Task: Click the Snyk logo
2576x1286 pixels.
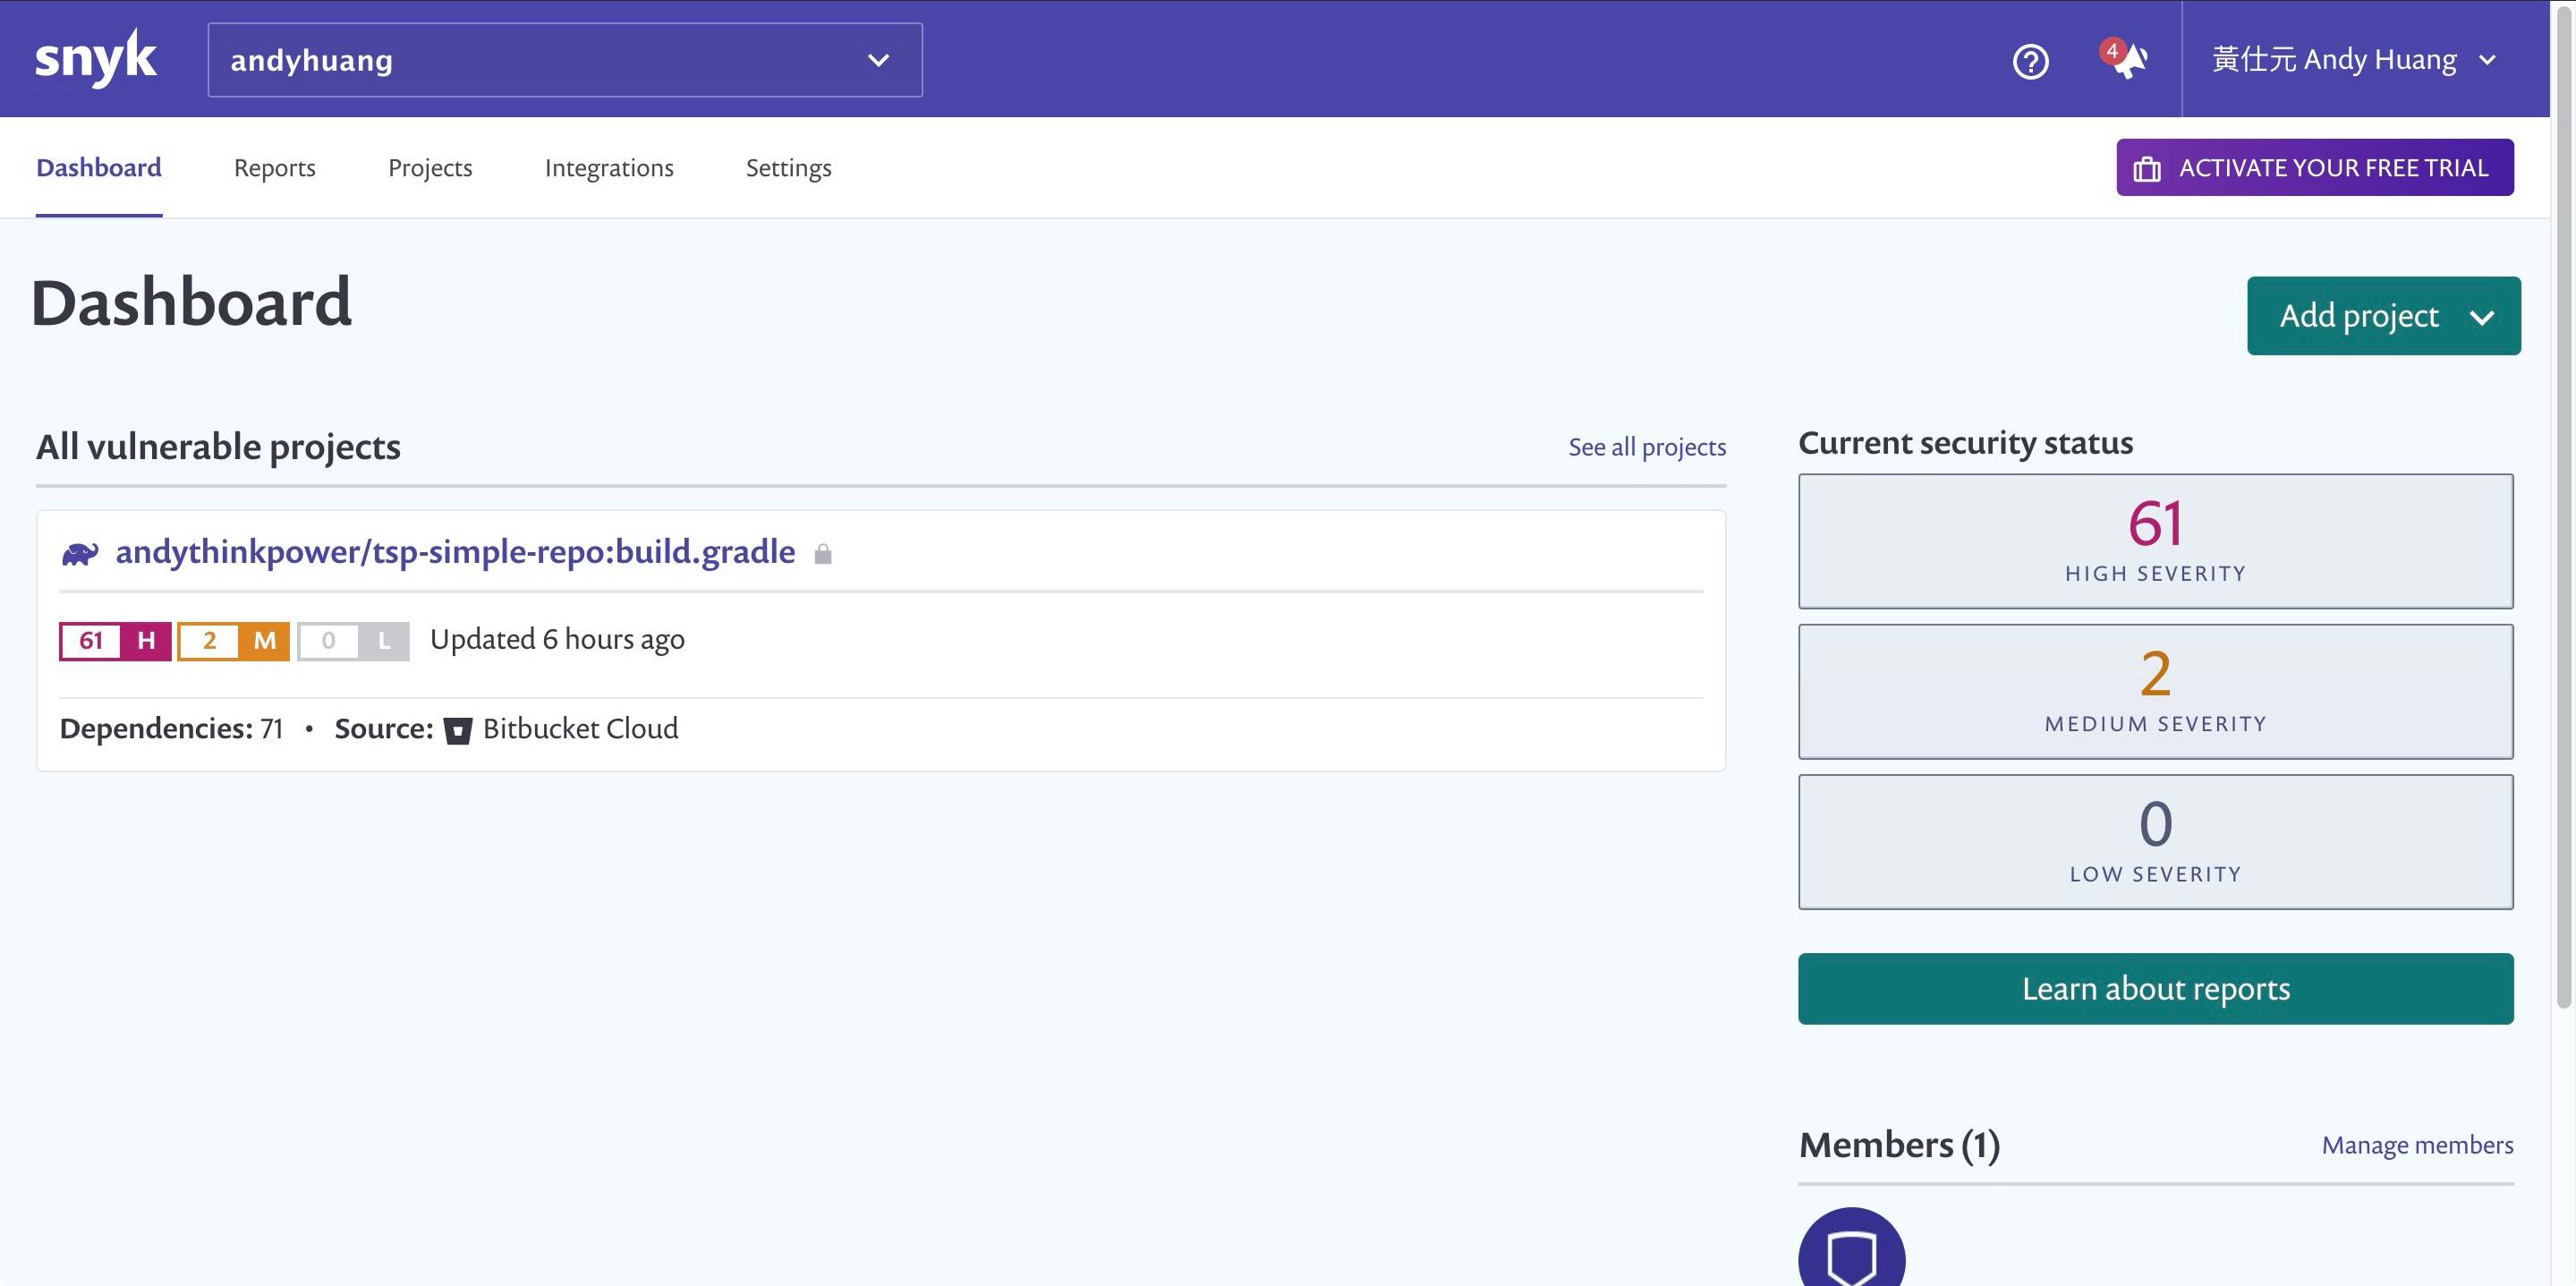Action: click(x=95, y=59)
